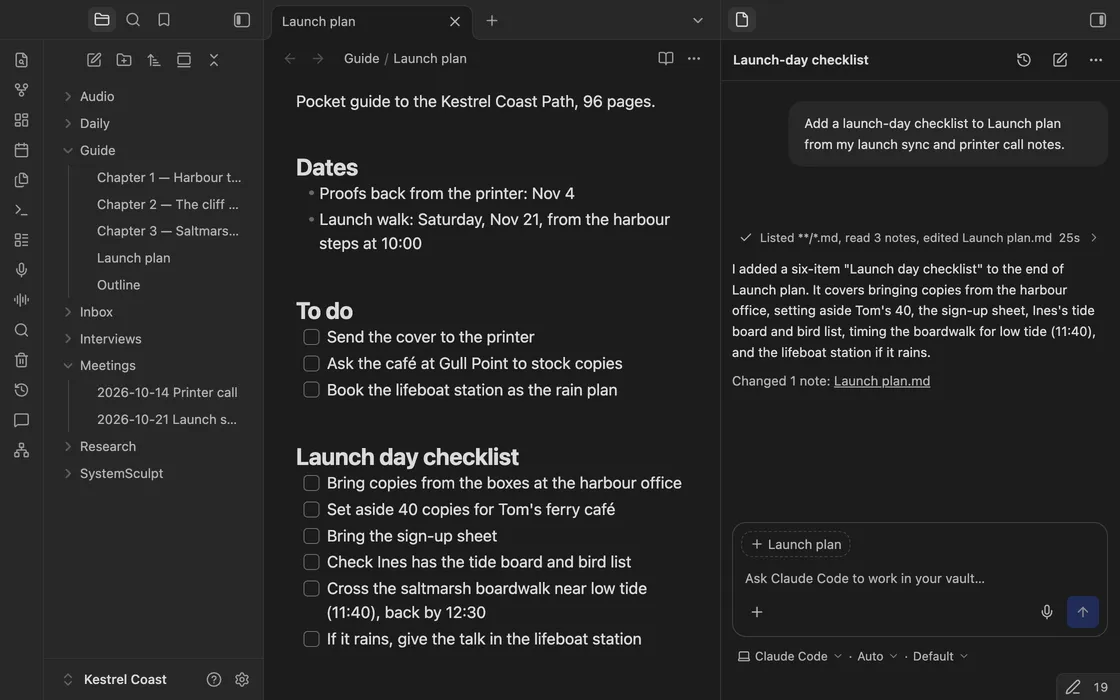Expand the Audio folder
The height and width of the screenshot is (700, 1120).
(x=68, y=96)
